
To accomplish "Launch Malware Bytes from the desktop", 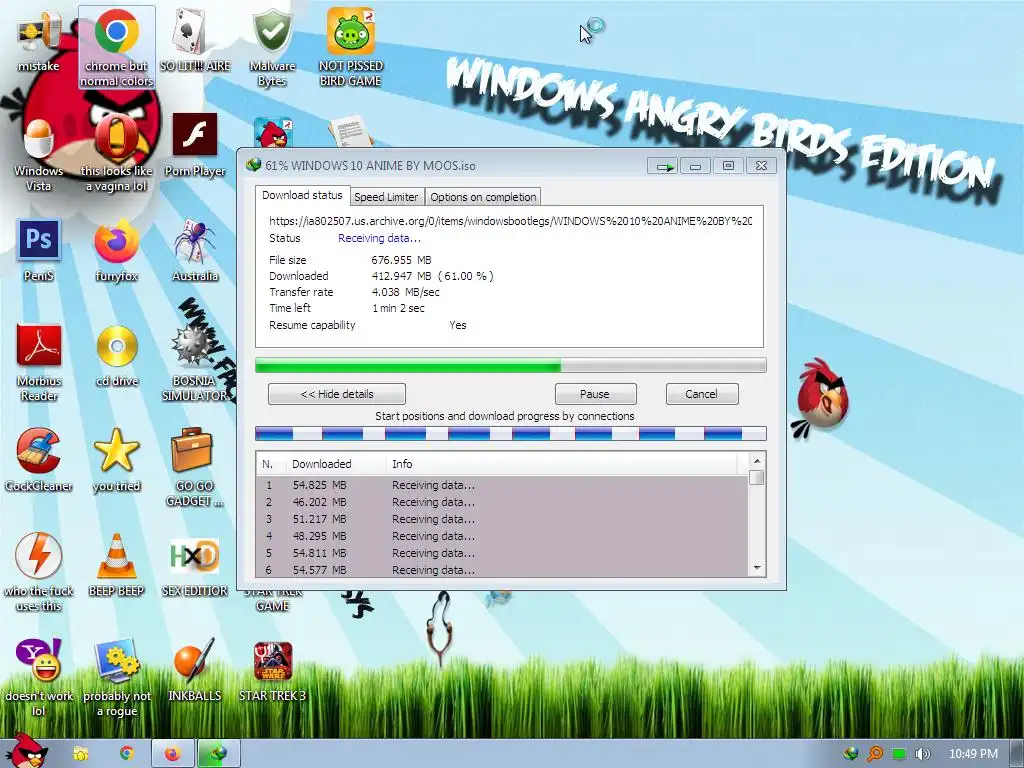I will click(x=272, y=47).
